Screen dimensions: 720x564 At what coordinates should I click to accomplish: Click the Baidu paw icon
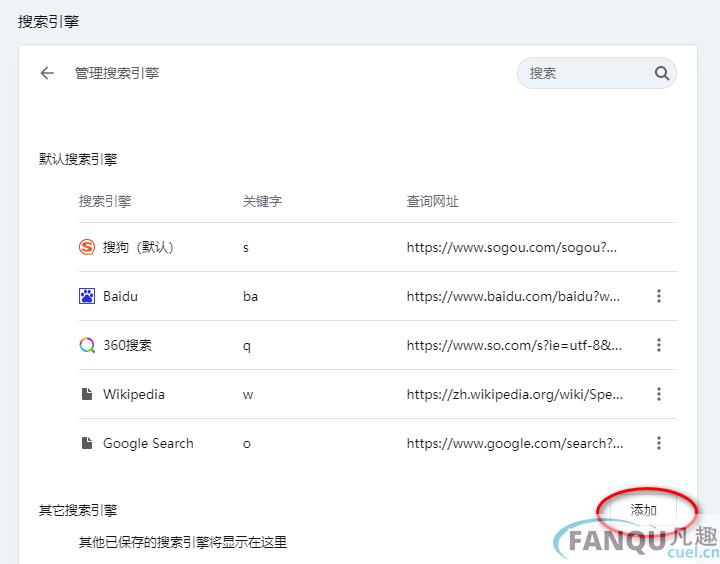coord(87,296)
